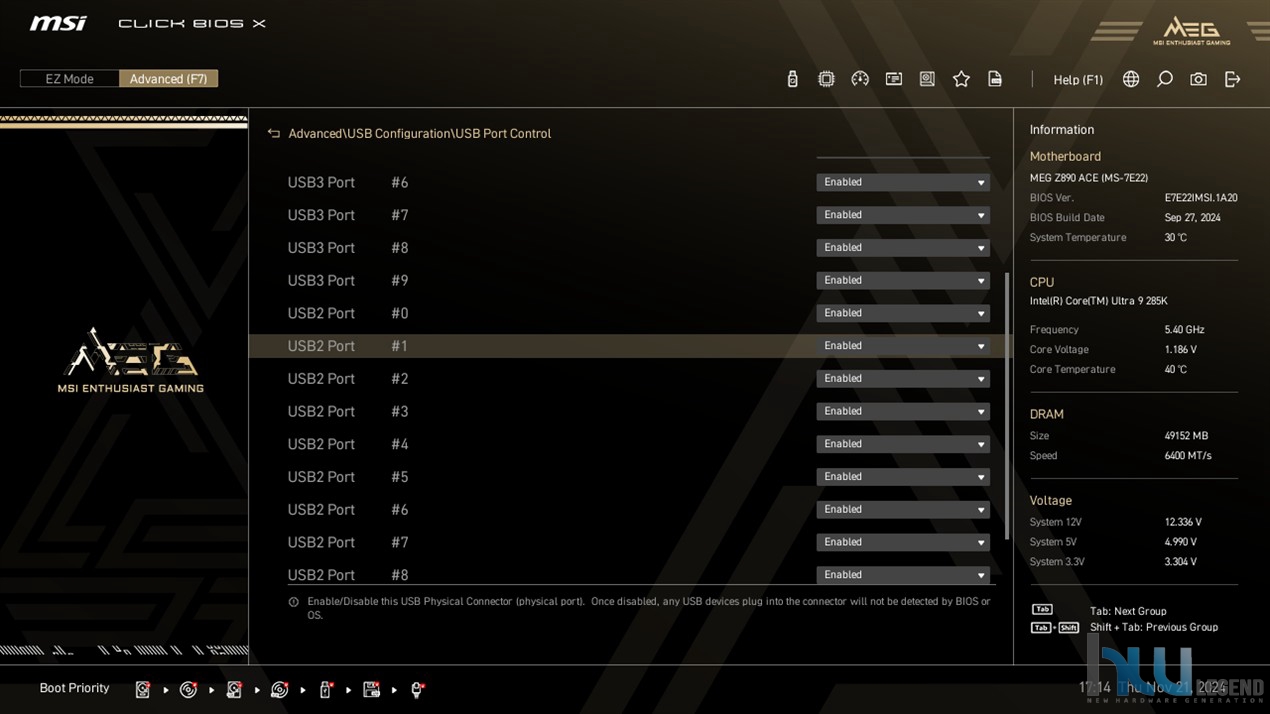Open the speedometer performance icon
The width and height of the screenshot is (1270, 714).
click(x=860, y=79)
